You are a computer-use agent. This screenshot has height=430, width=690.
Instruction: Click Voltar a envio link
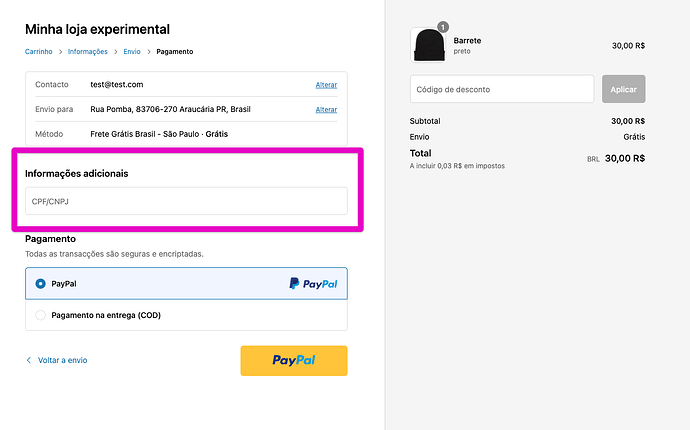click(x=62, y=360)
